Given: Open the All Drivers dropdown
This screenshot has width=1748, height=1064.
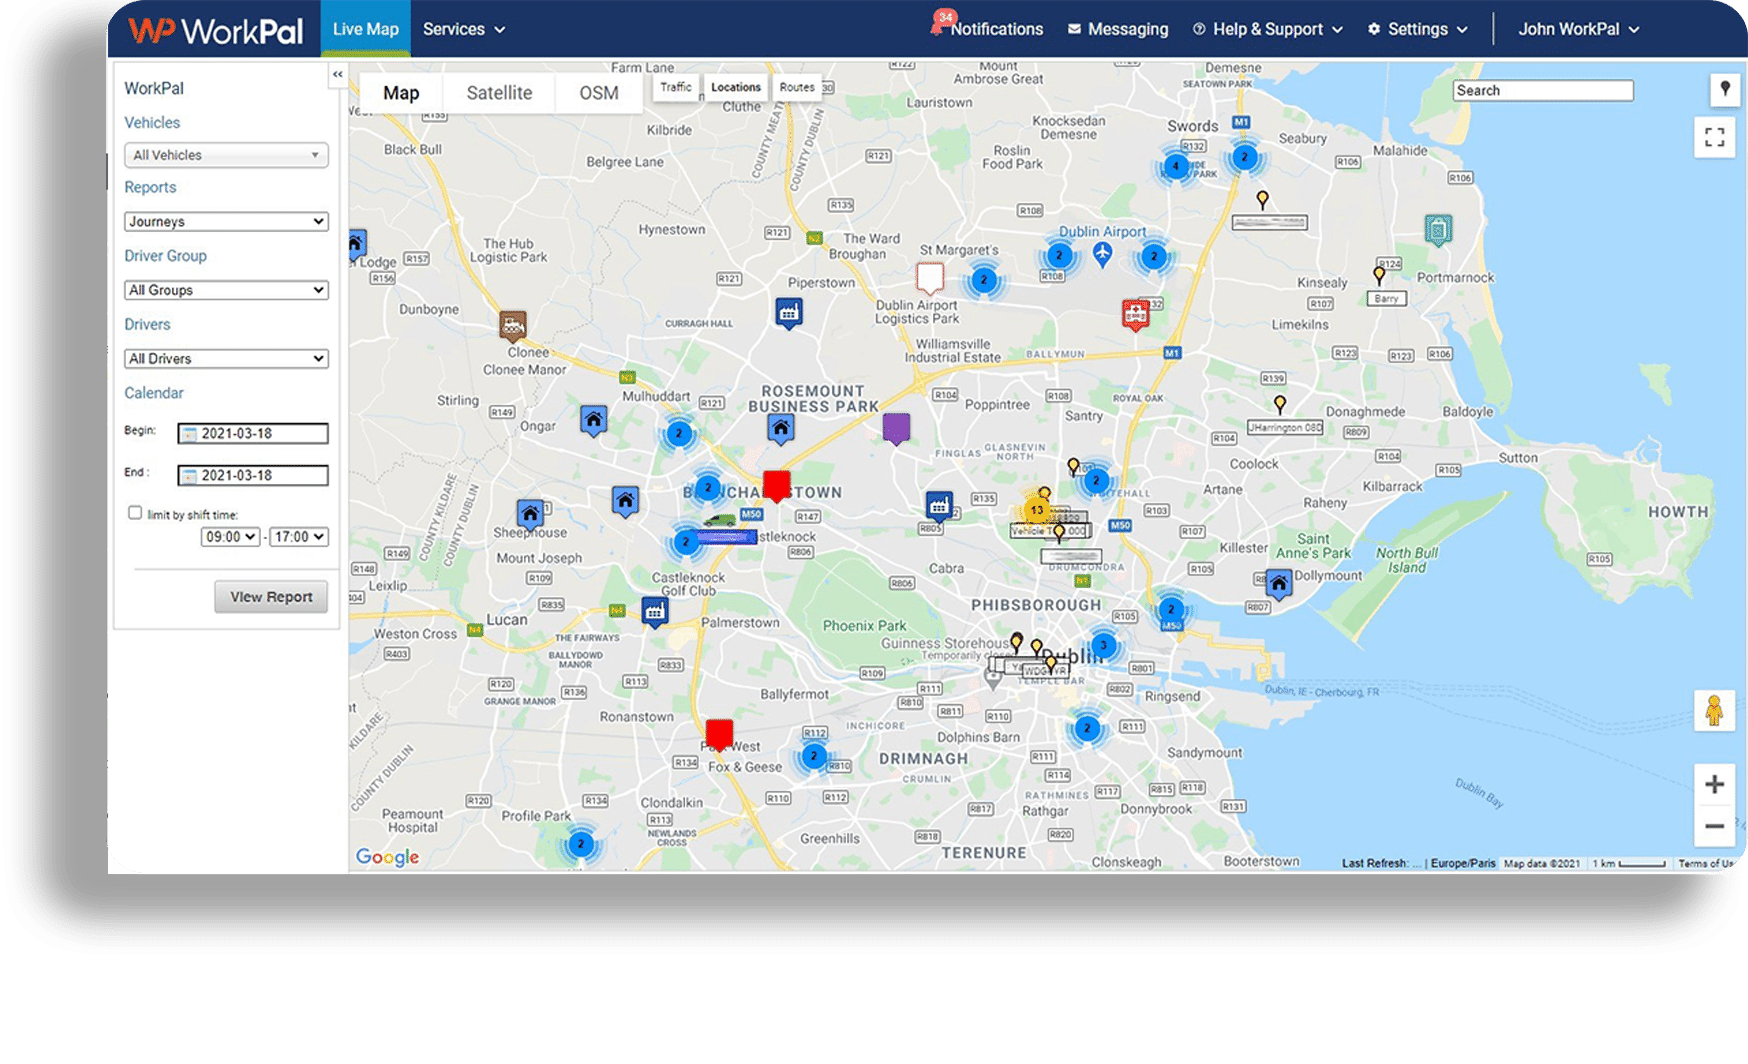Looking at the screenshot, I should click(x=226, y=358).
